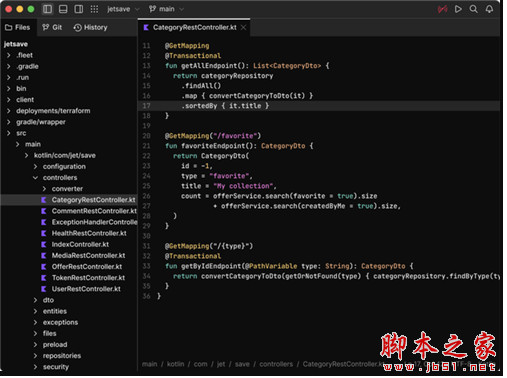507x378 pixels.
Task: Expand the converter folder
Action: coord(44,189)
